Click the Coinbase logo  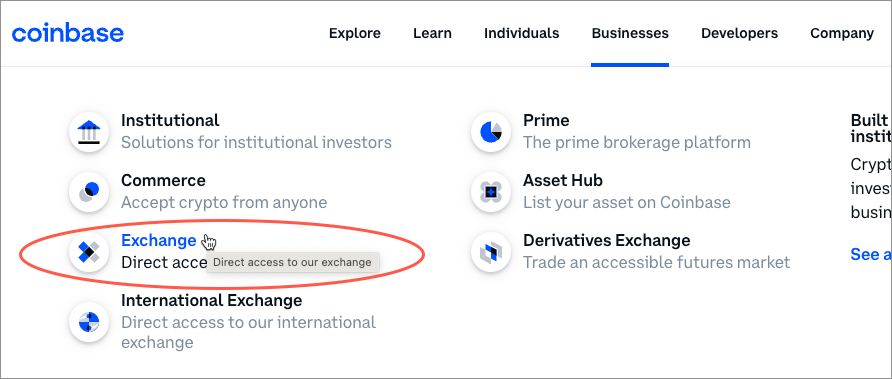(x=68, y=34)
